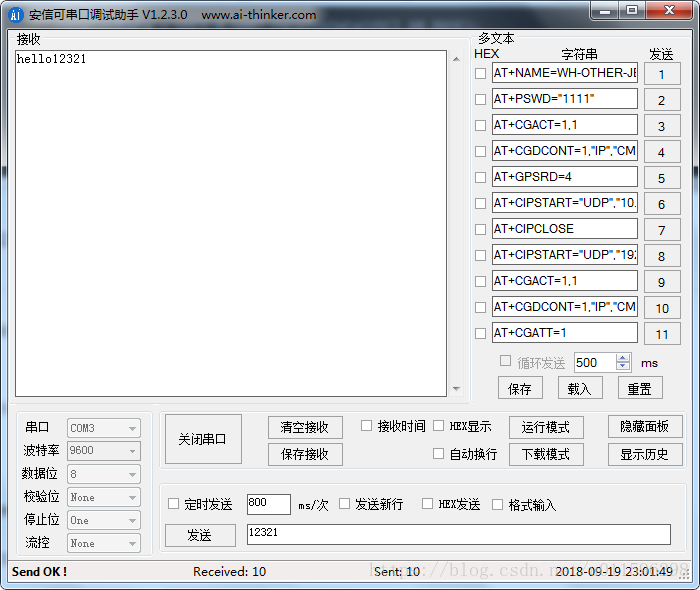Viewport: 700px width, 590px height.
Task: Click the send text field containing 12321
Action: coord(458,534)
